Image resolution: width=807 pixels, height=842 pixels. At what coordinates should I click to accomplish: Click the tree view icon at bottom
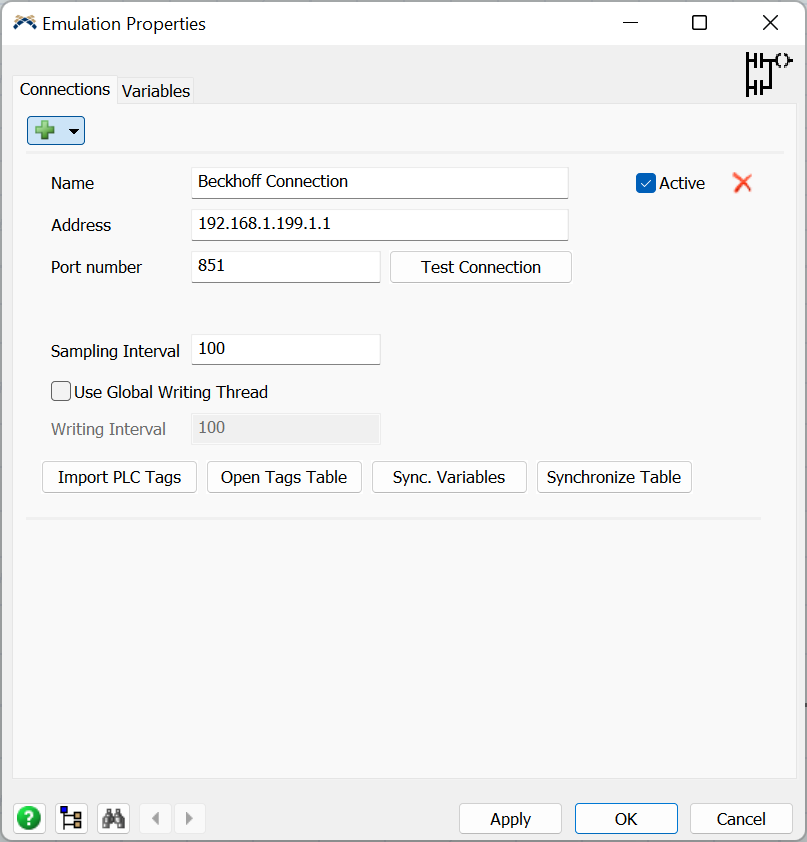(x=72, y=818)
